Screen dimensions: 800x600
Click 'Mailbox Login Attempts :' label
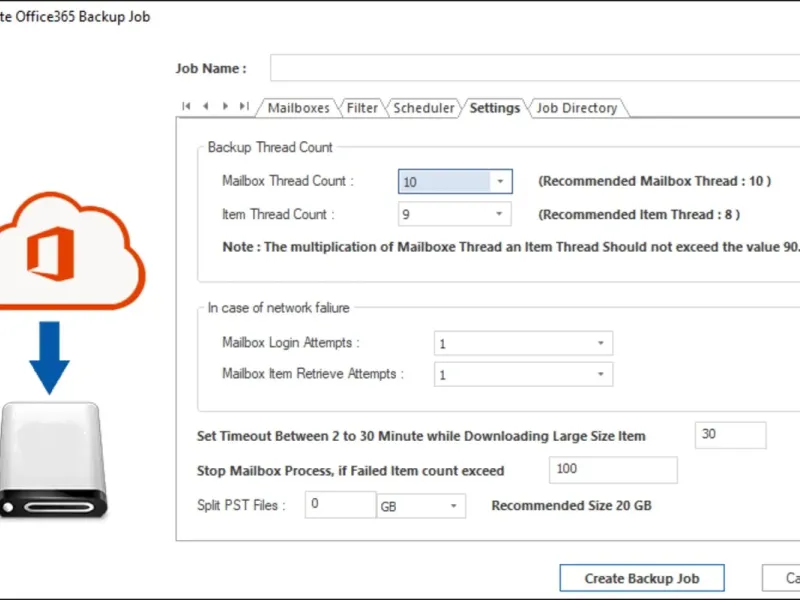click(x=291, y=342)
